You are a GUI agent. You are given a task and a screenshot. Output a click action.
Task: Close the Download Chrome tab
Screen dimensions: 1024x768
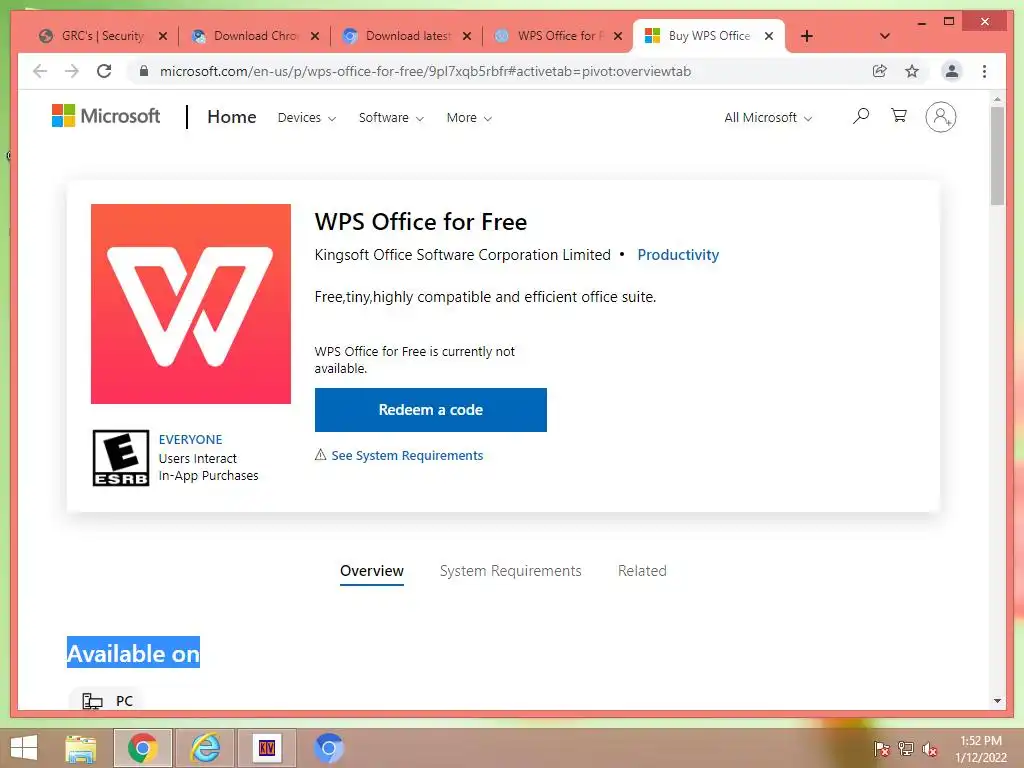click(315, 36)
